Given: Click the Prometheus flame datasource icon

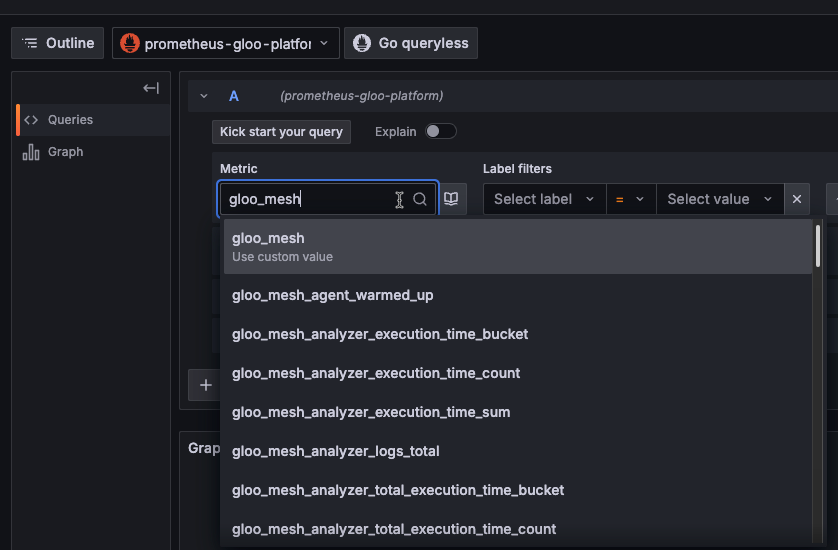Looking at the screenshot, I should pyautogui.click(x=130, y=43).
